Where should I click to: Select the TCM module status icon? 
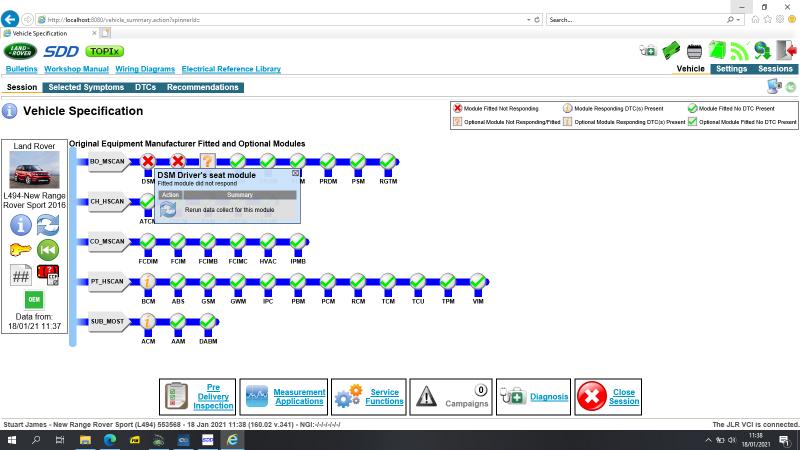(388, 282)
